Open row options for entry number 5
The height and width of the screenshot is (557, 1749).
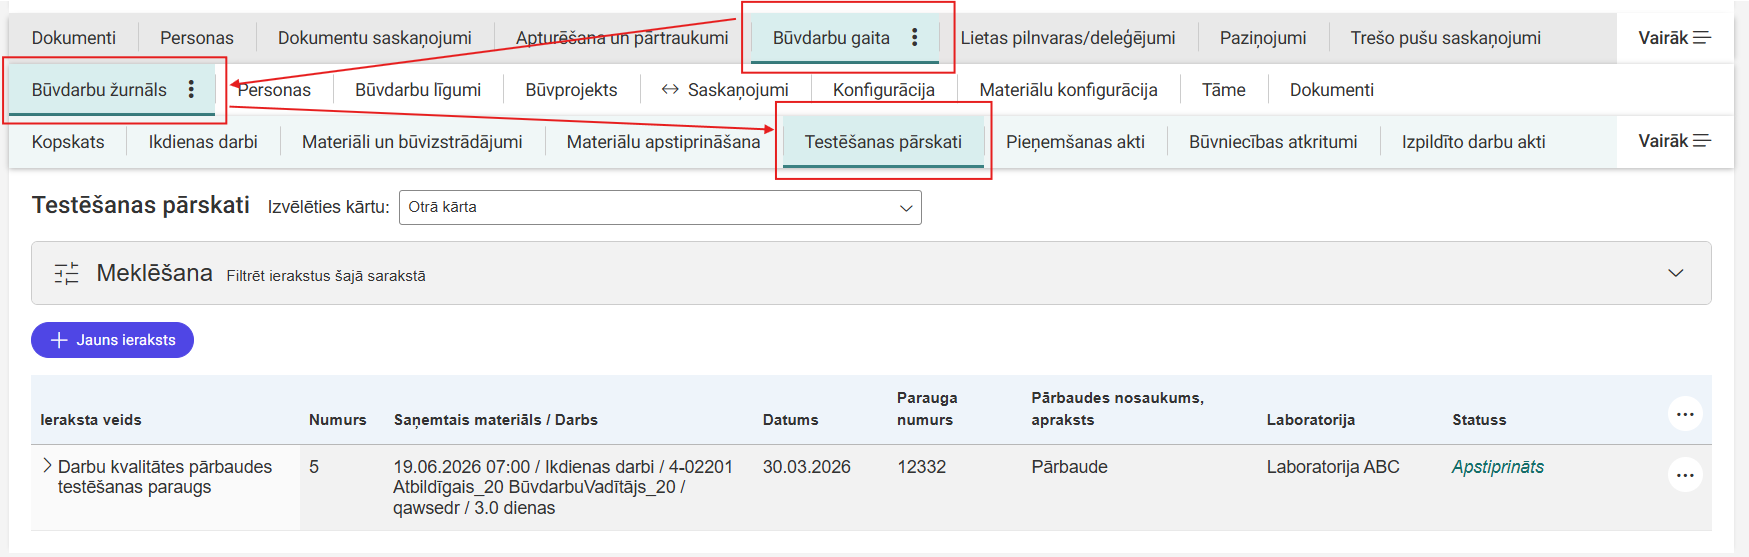[1685, 474]
